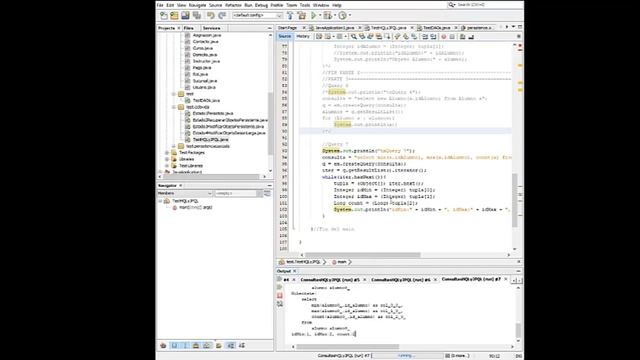
Task: Select Instructor.java in Projects tree
Action: (x=206, y=61)
